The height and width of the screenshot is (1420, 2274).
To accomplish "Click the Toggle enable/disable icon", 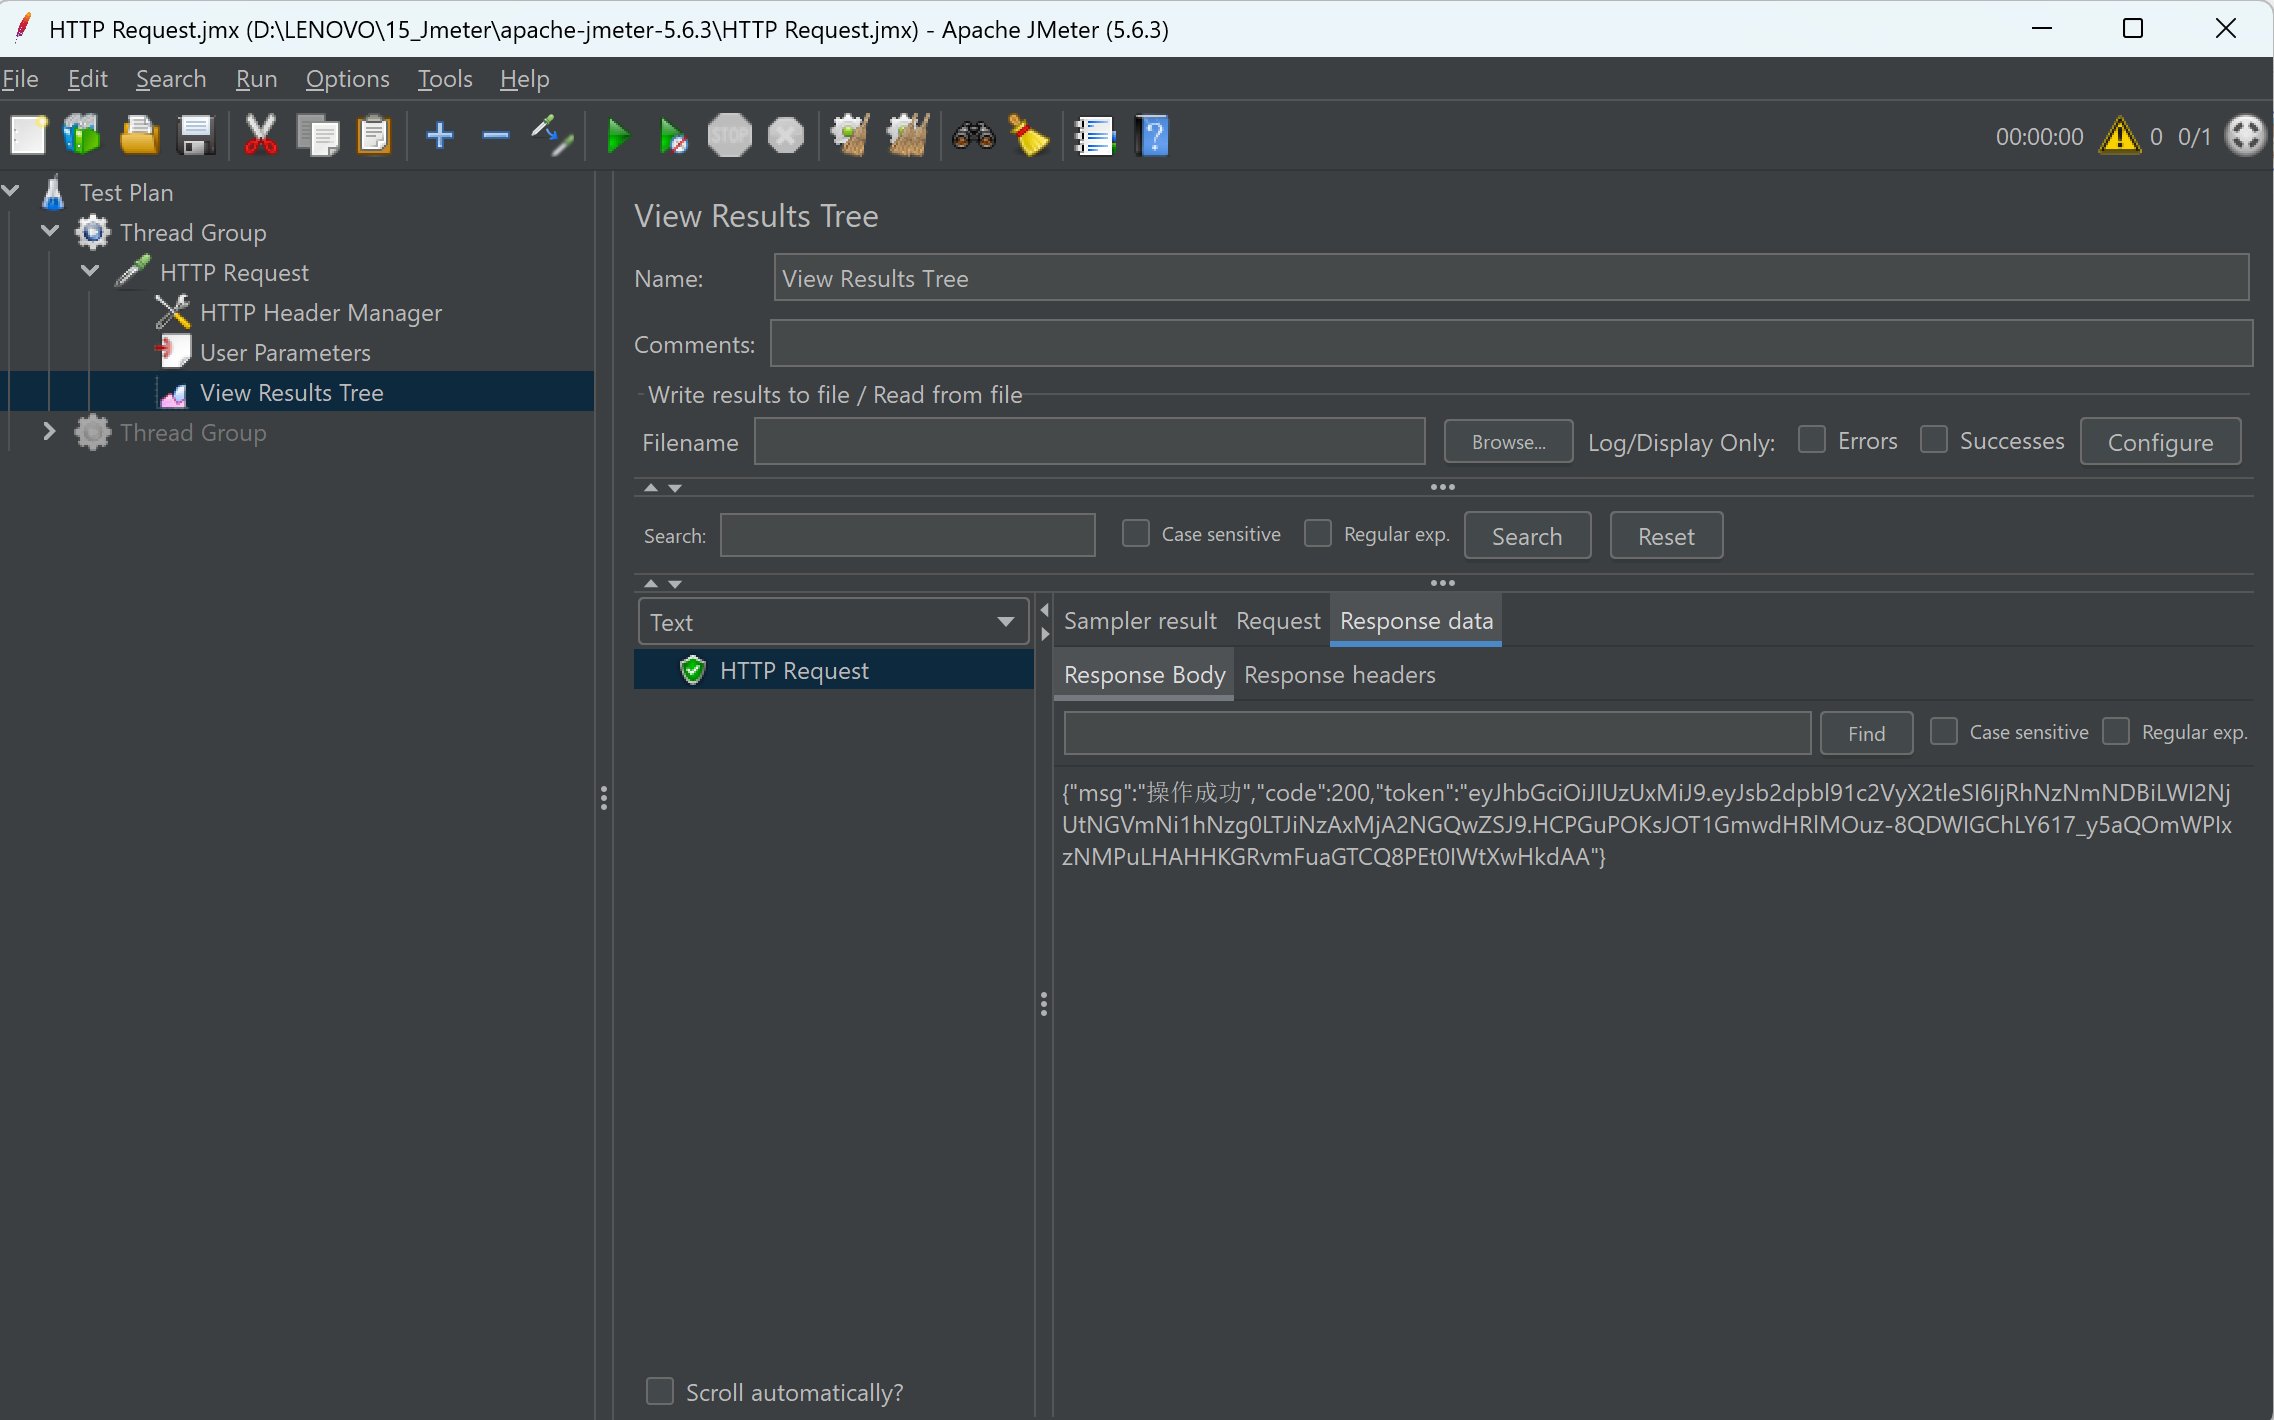I will [552, 135].
